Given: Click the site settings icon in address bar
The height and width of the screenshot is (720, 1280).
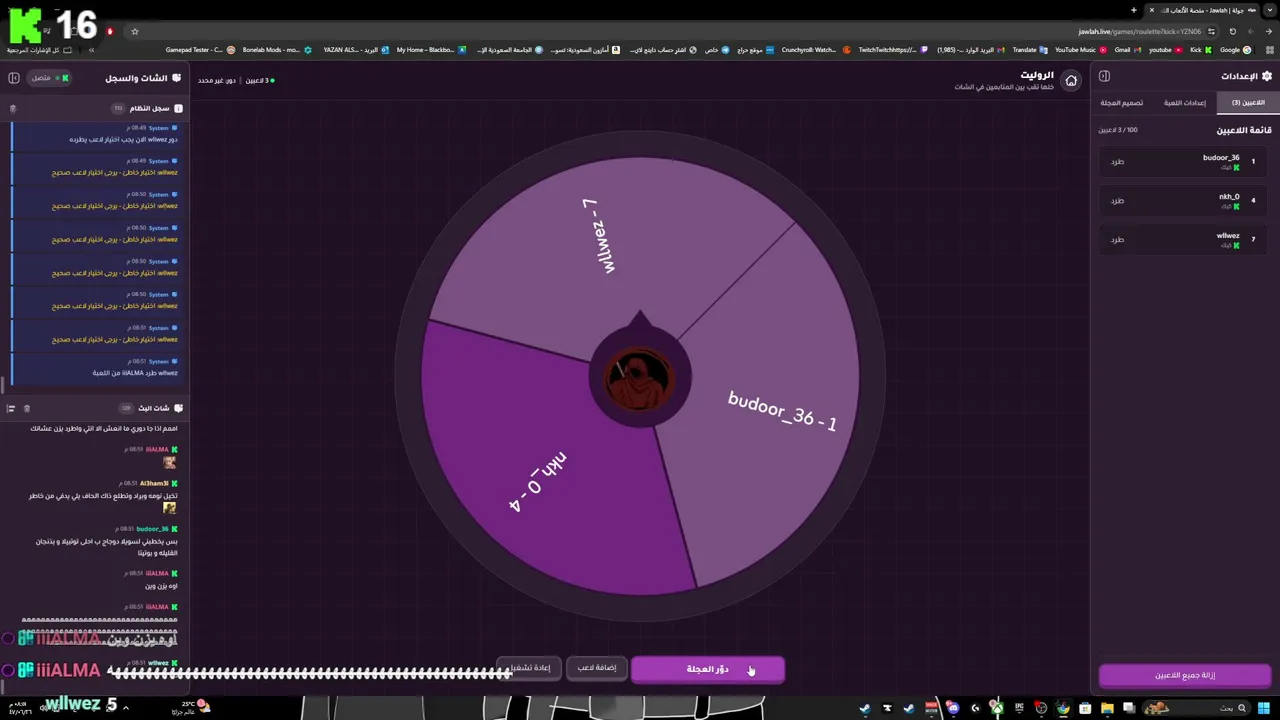Looking at the screenshot, I should tap(1212, 31).
